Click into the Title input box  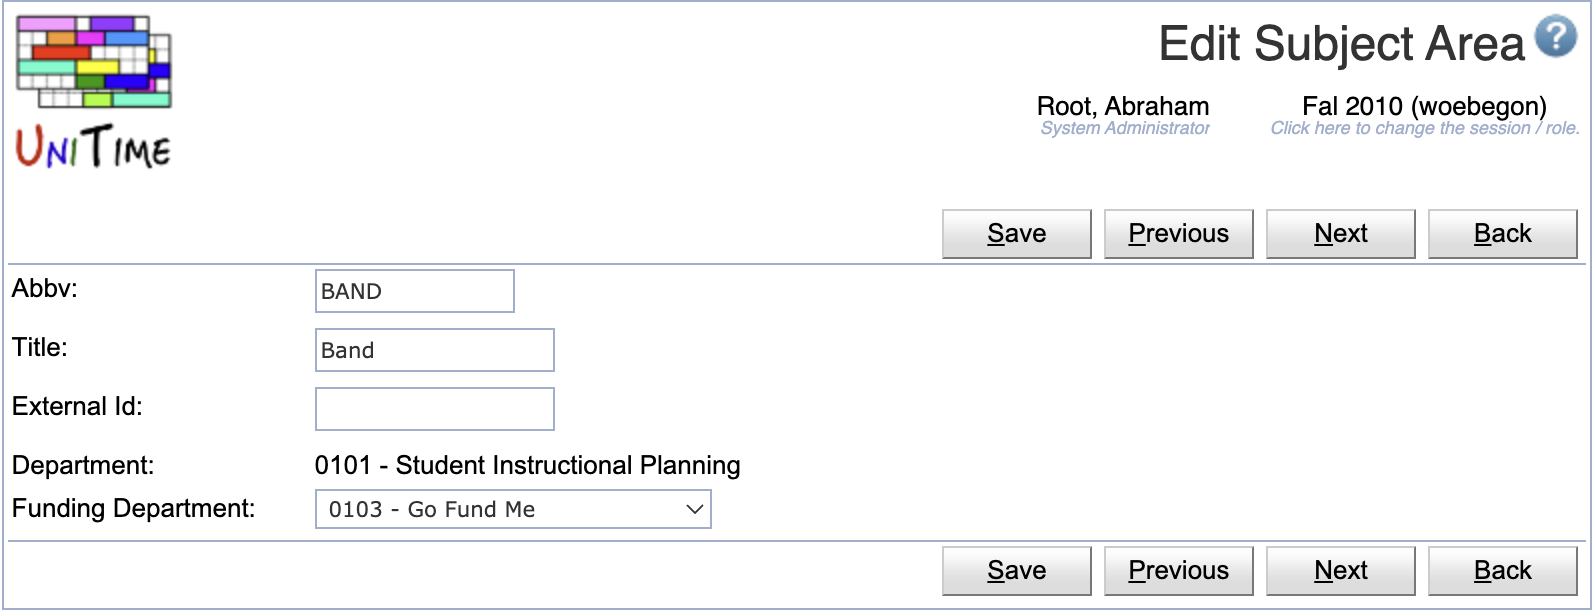pyautogui.click(x=435, y=350)
